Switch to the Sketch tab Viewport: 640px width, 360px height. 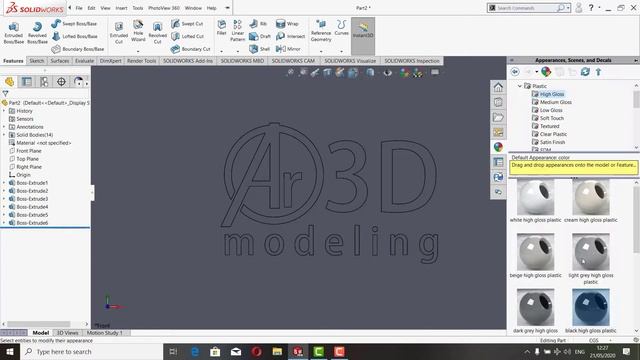click(x=37, y=61)
